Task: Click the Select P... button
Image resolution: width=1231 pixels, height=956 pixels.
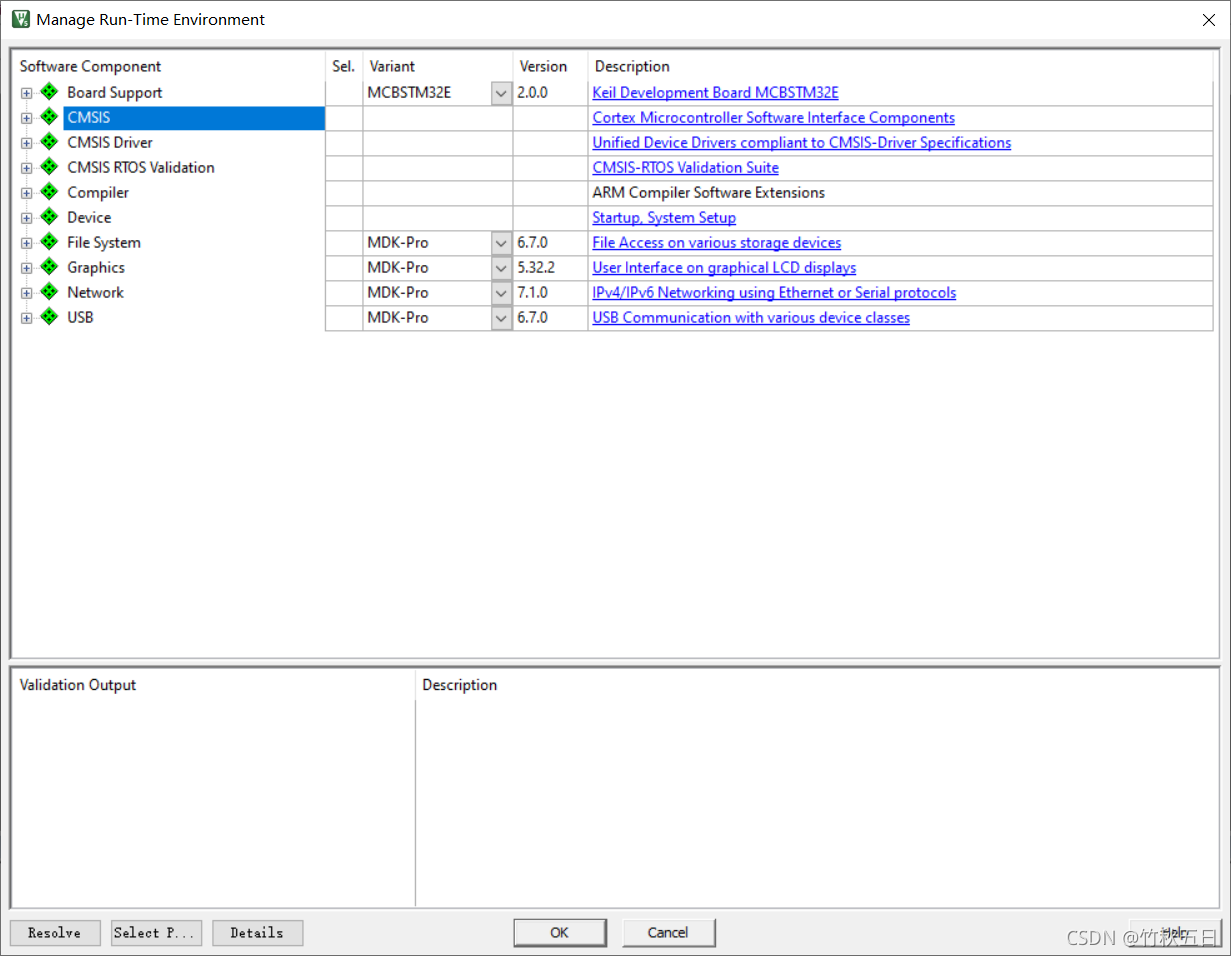Action: point(156,933)
